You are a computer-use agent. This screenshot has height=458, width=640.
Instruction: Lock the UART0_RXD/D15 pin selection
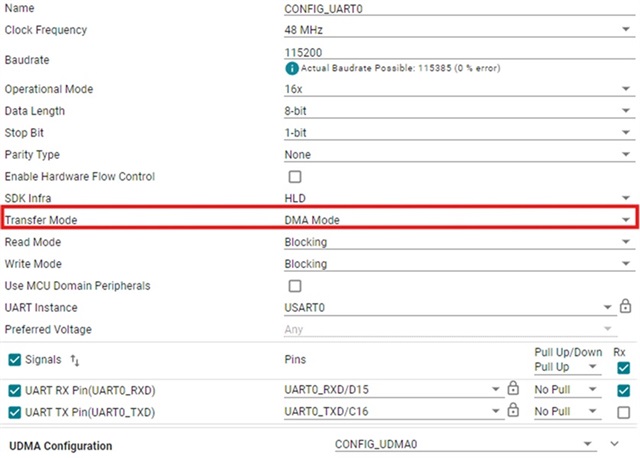513,388
